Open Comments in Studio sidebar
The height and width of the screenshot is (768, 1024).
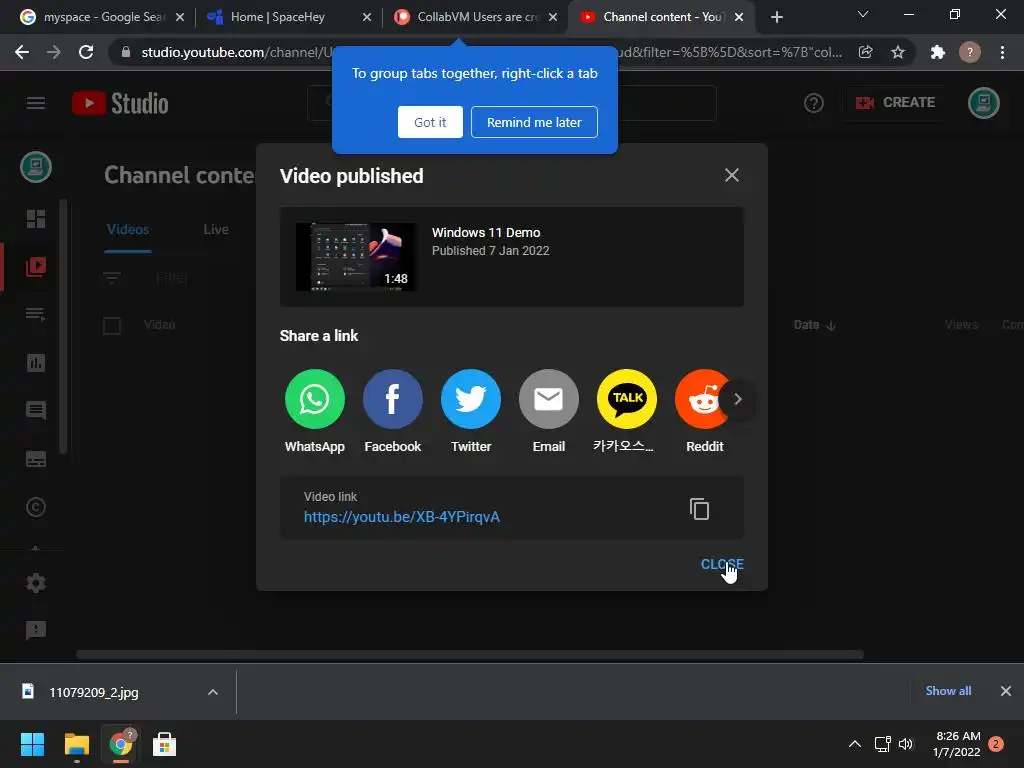[x=36, y=411]
